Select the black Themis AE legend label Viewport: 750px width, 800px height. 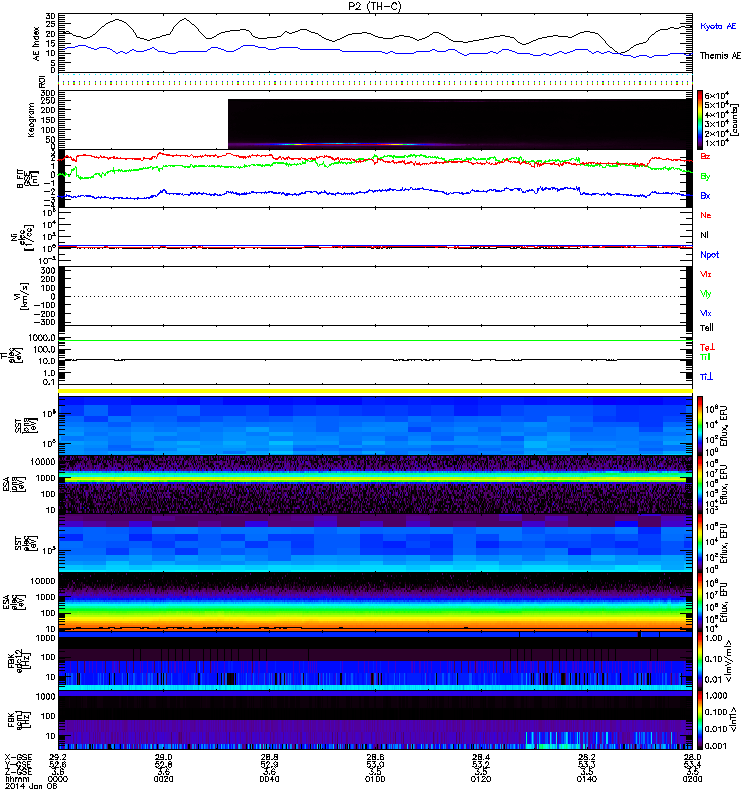[720, 56]
